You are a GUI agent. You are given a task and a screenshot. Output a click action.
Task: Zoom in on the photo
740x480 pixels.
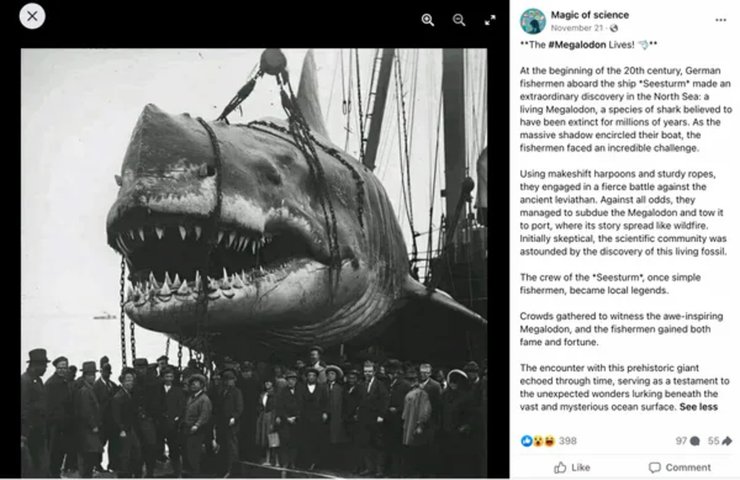(428, 20)
